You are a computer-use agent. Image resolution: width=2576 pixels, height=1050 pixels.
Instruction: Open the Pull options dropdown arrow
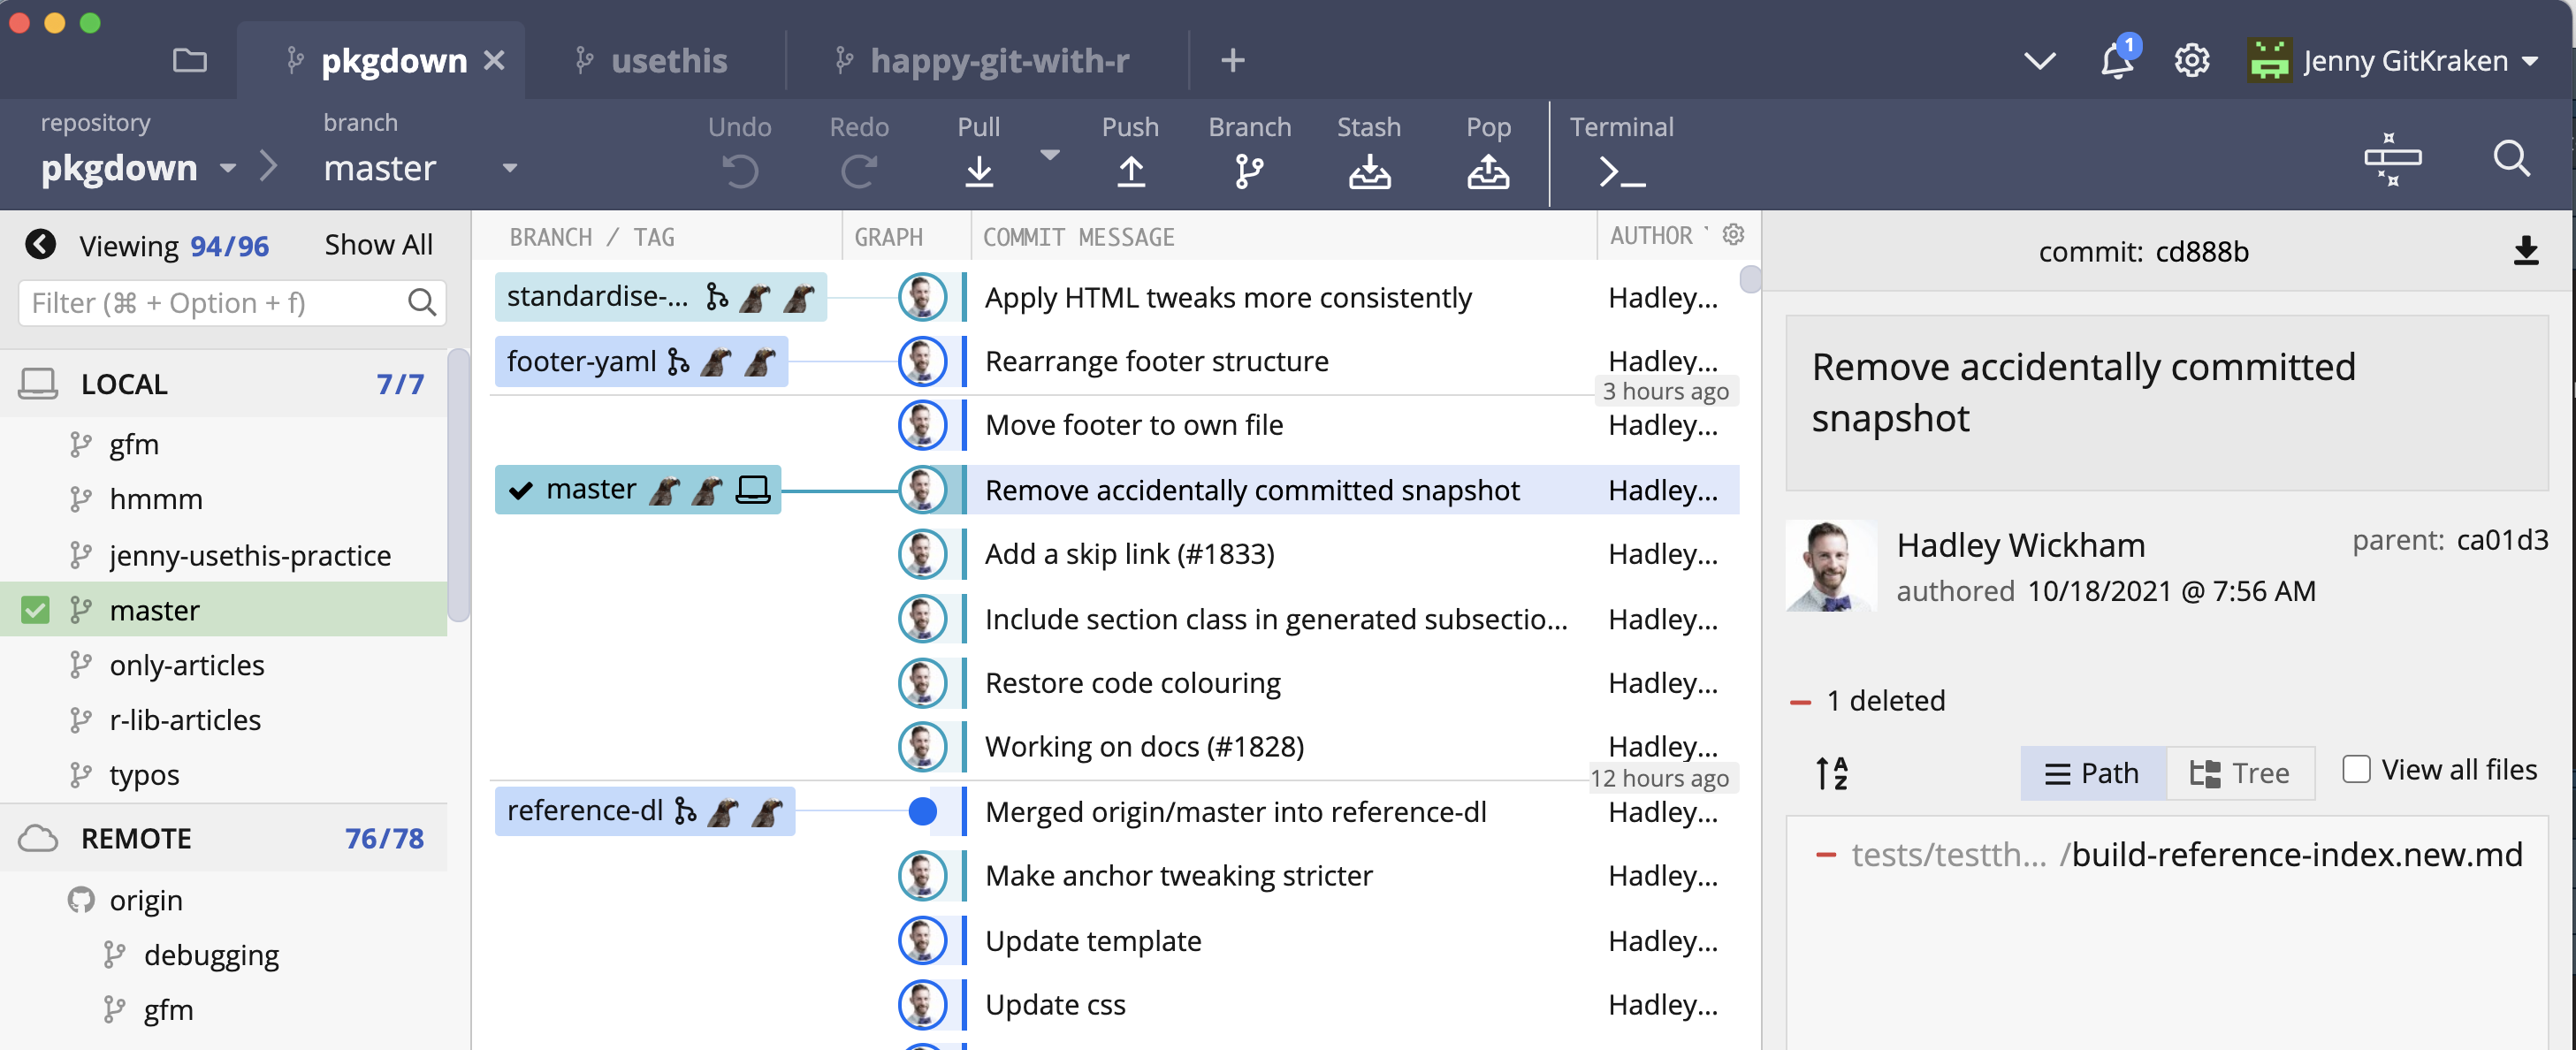1049,155
